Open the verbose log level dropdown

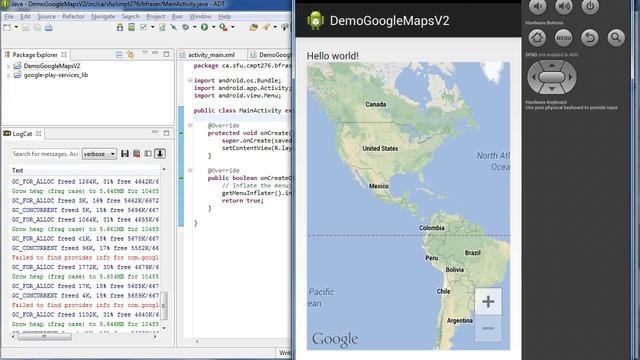pyautogui.click(x=99, y=154)
